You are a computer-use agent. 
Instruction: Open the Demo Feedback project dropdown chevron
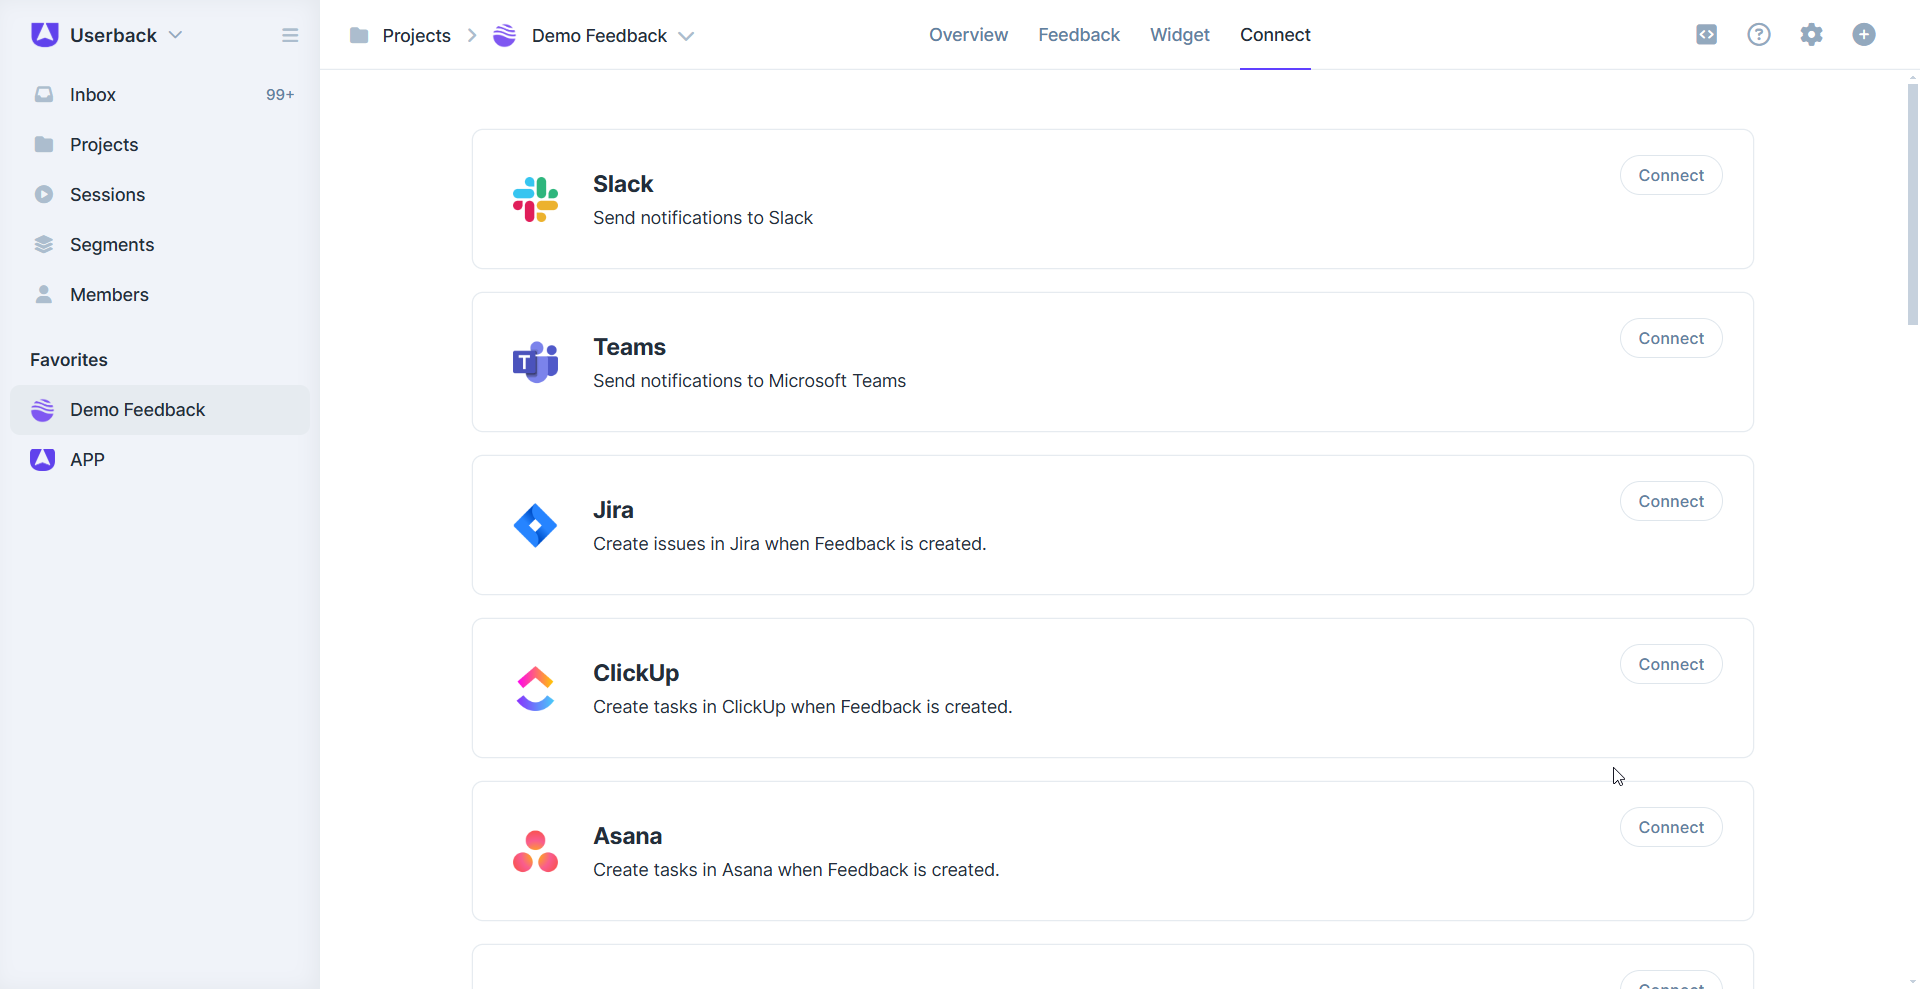686,36
